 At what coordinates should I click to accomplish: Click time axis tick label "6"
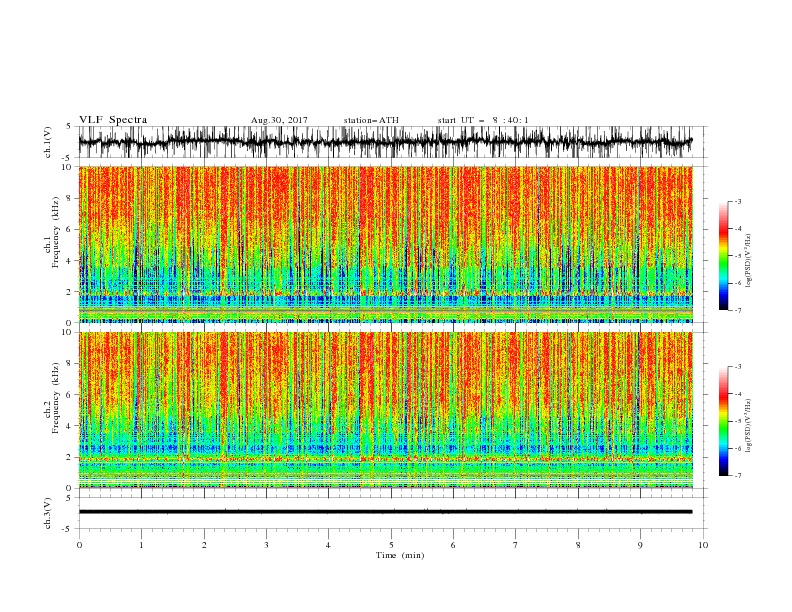pyautogui.click(x=453, y=545)
